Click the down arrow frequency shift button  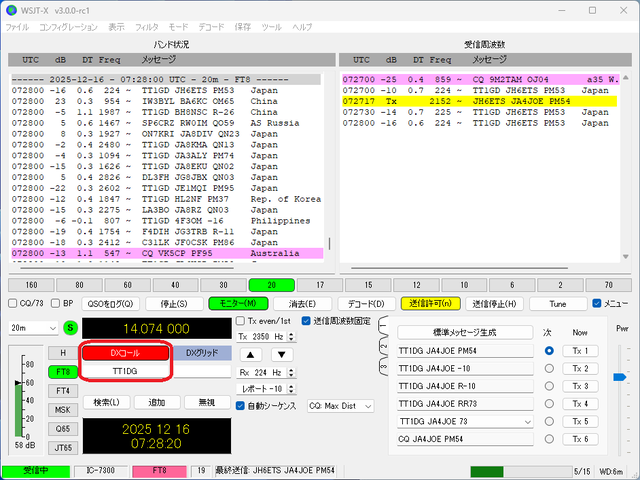click(x=282, y=355)
